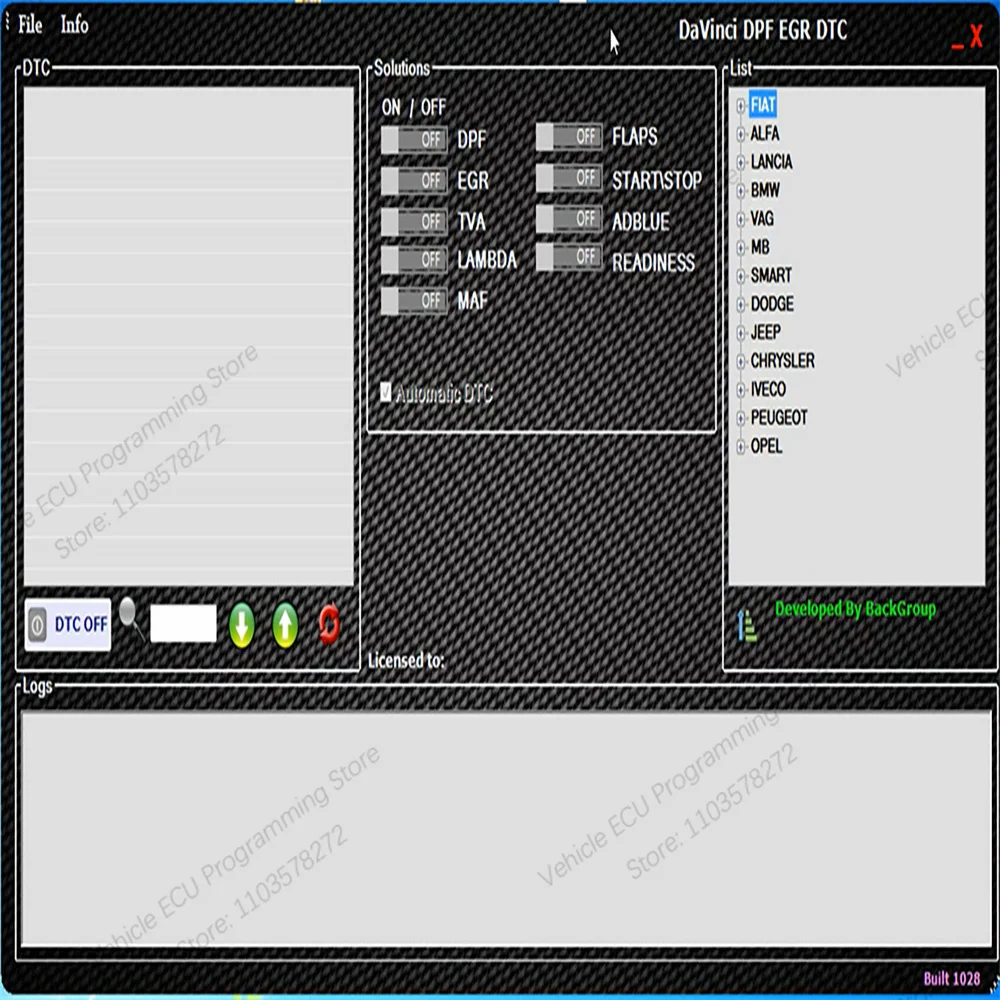Click the DTC OFF button
1000x1000 pixels.
click(x=68, y=624)
